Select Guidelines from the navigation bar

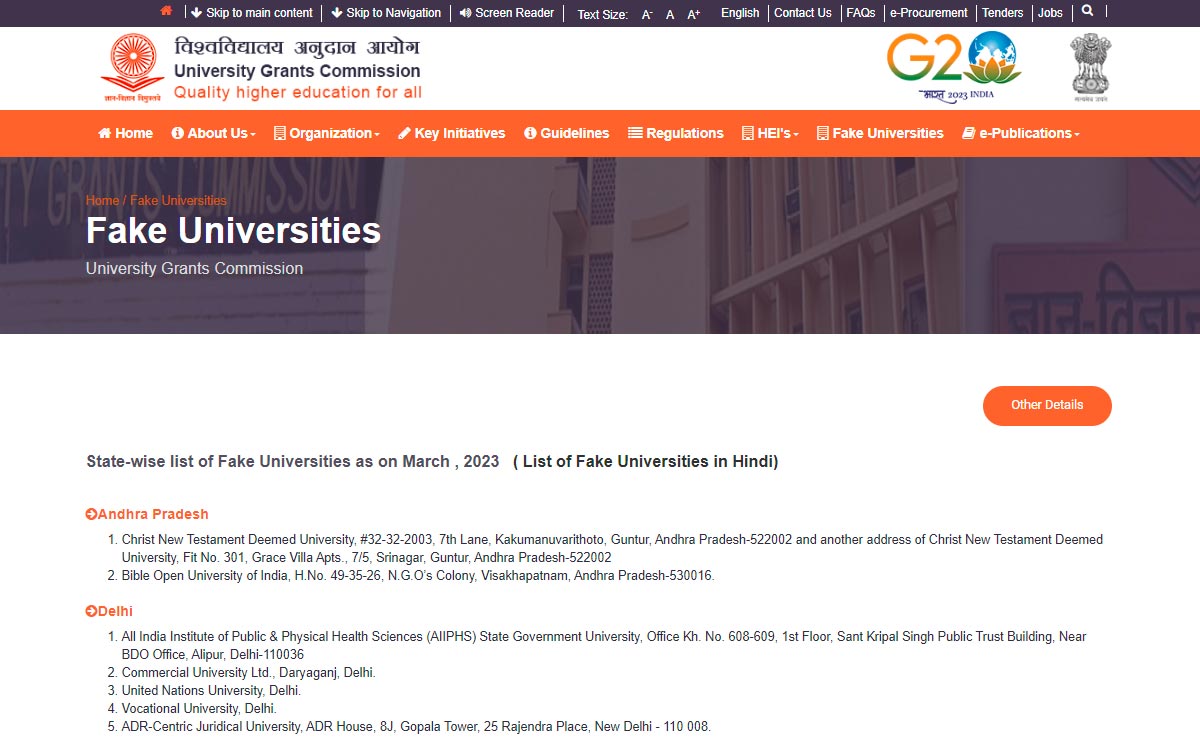[x=566, y=132]
